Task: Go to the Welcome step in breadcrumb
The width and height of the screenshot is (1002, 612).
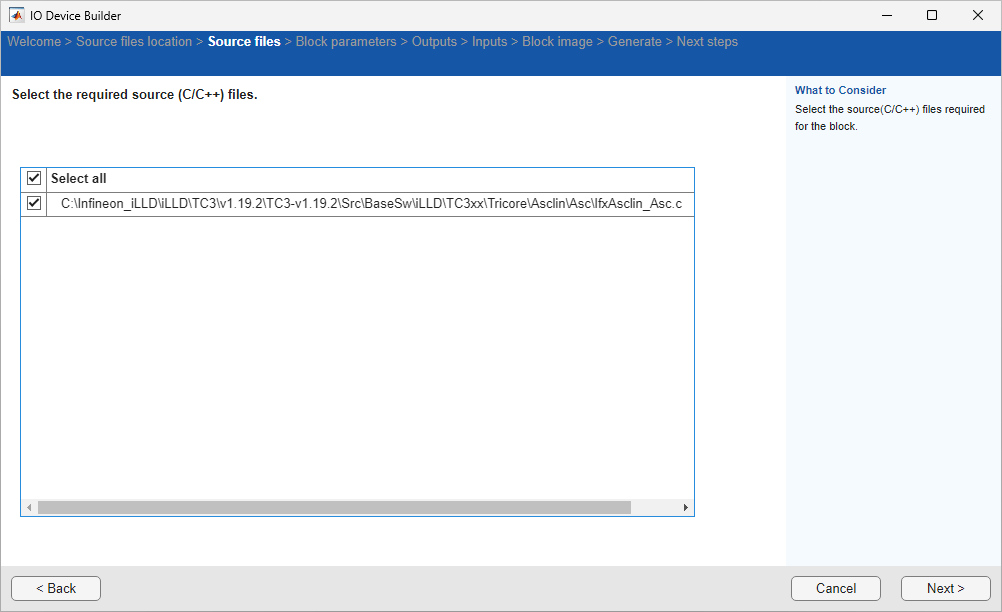Action: coord(34,42)
